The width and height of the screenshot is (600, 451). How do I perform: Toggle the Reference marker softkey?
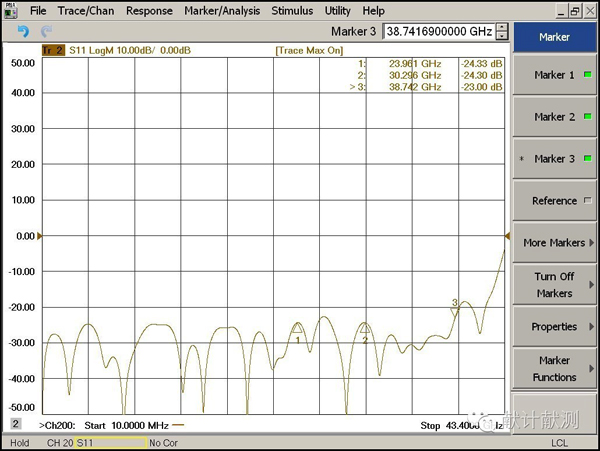554,201
